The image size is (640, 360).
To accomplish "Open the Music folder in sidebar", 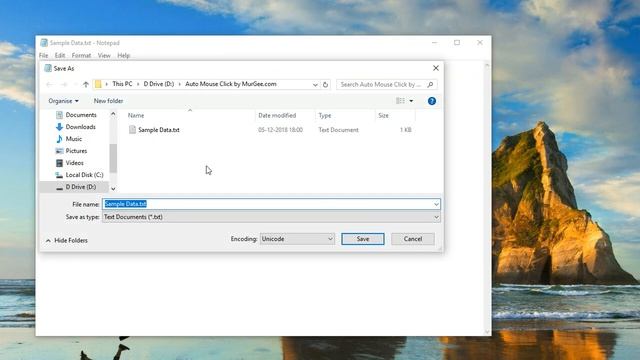I will (73, 139).
